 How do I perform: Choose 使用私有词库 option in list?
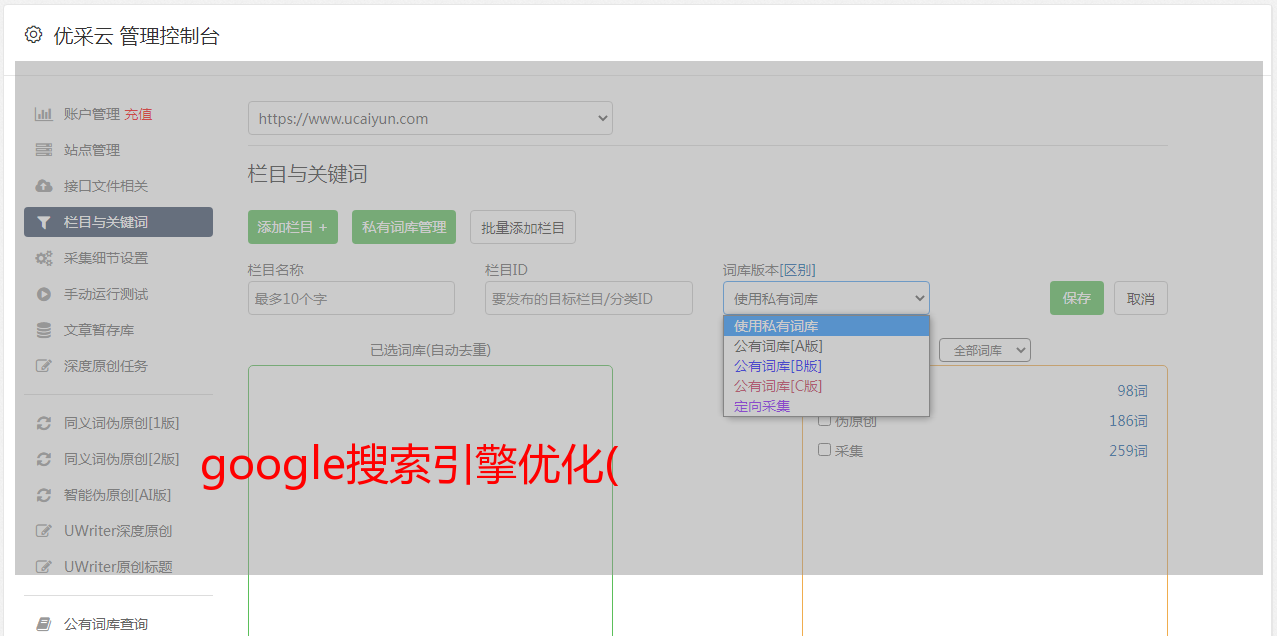826,326
